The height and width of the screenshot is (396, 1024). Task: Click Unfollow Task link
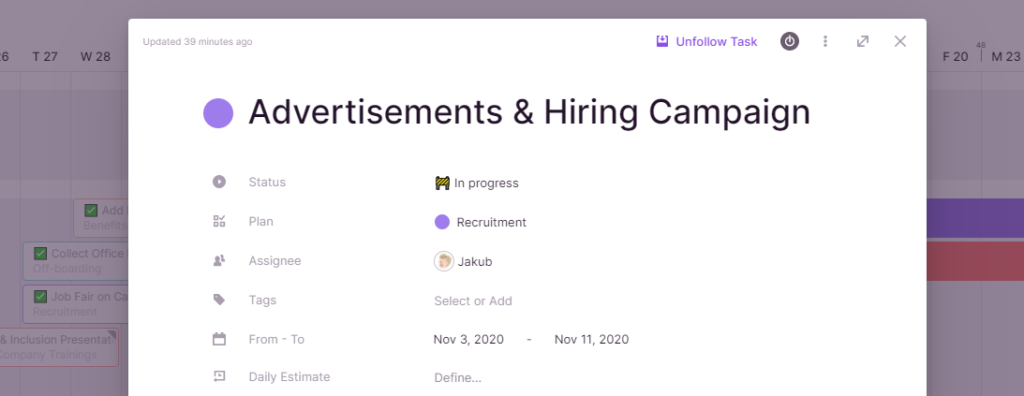coord(707,42)
